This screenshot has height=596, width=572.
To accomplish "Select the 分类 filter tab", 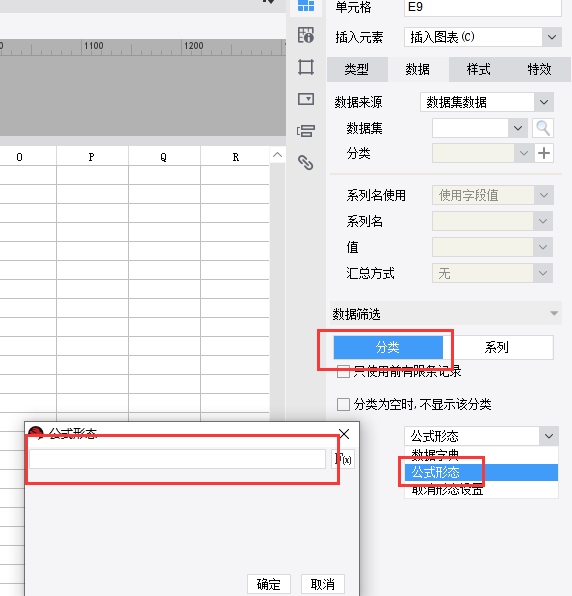I will [388, 347].
